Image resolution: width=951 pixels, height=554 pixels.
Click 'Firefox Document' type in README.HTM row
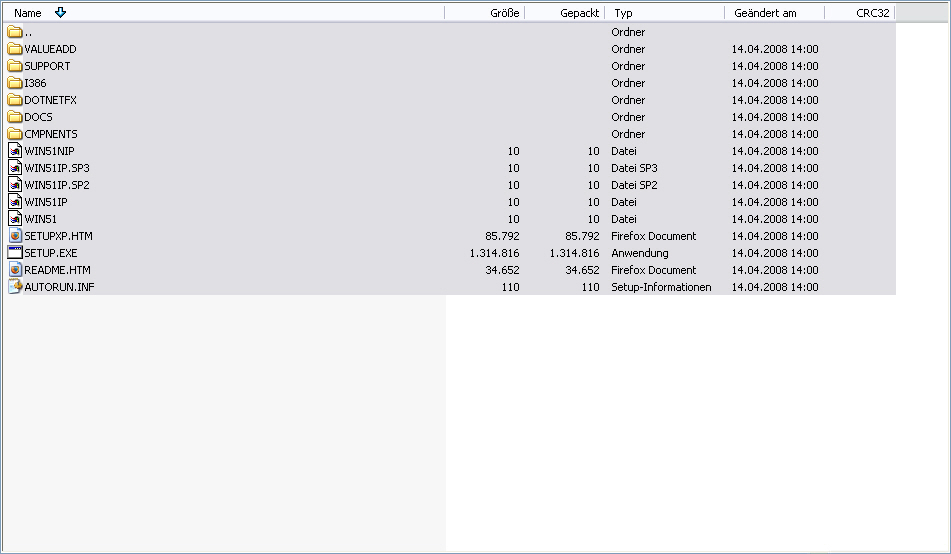pos(654,270)
